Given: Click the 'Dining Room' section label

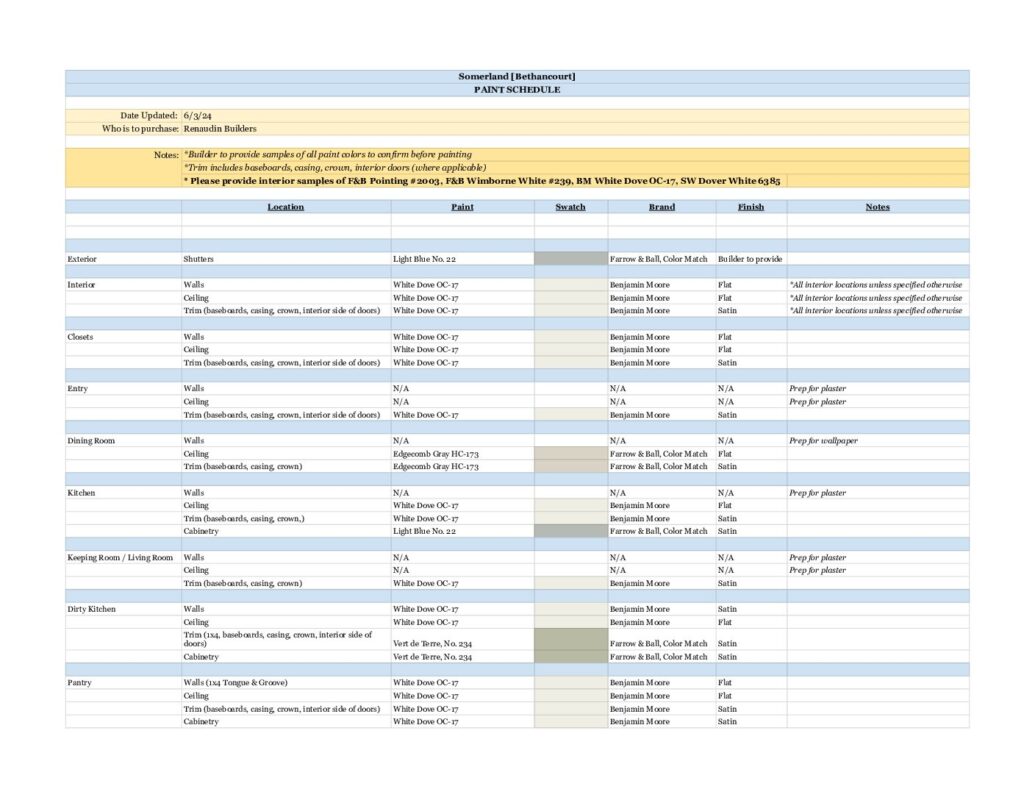Looking at the screenshot, I should 91,440.
